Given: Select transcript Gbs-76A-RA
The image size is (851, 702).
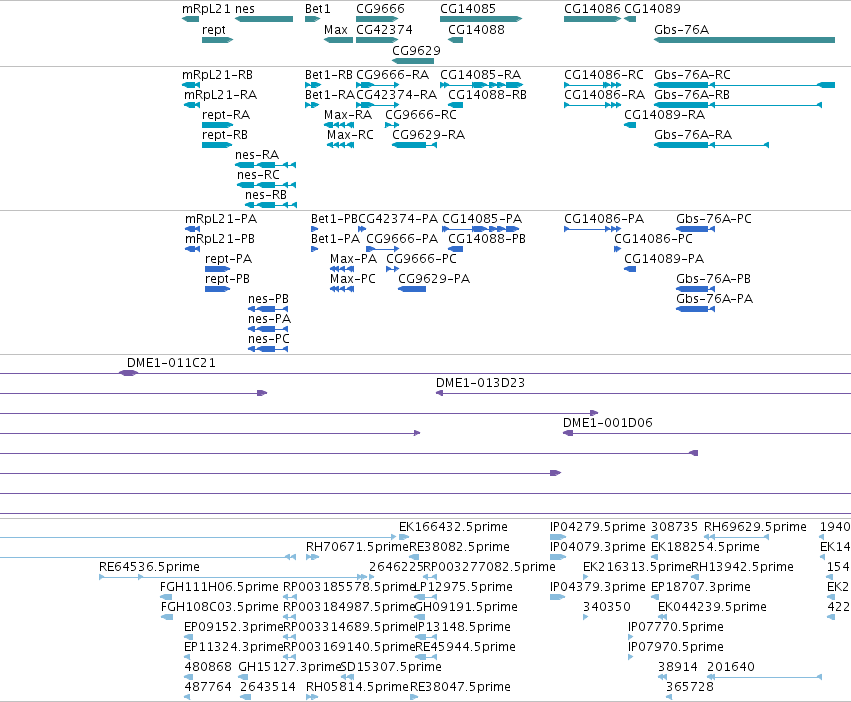Looking at the screenshot, I should click(x=693, y=135).
